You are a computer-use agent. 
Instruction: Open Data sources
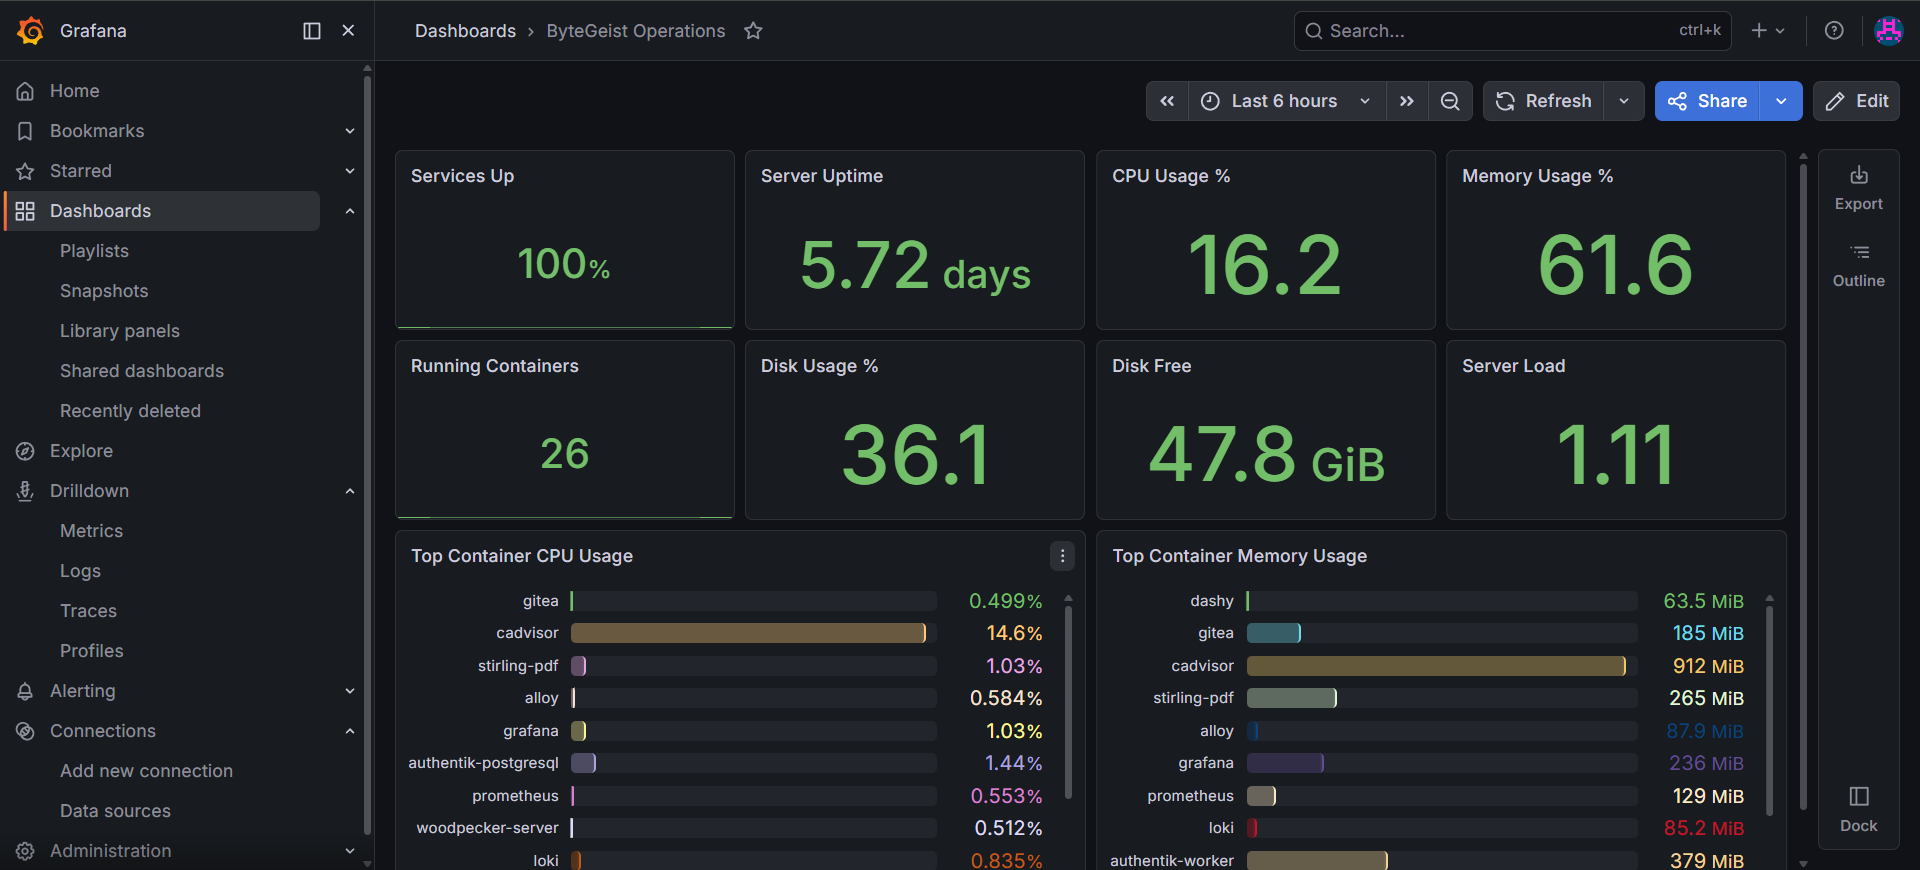tap(115, 811)
